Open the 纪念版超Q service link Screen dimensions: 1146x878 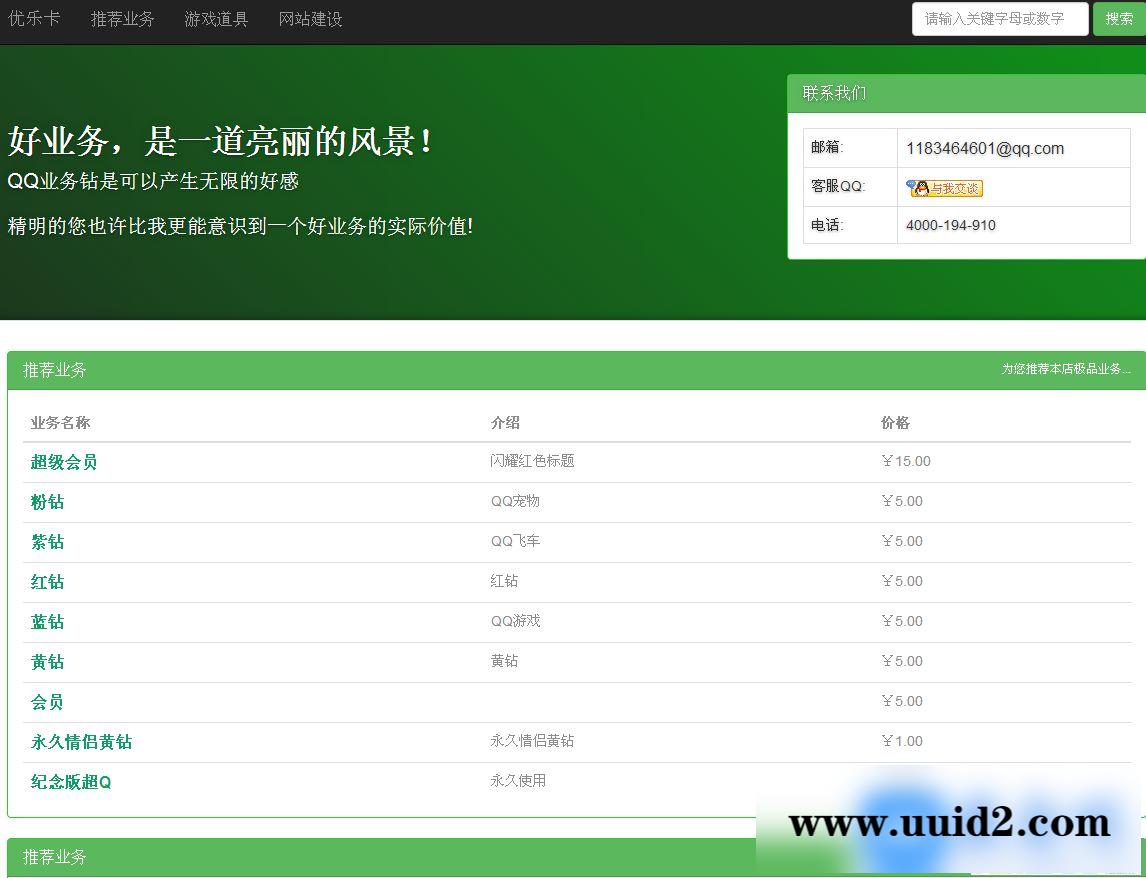click(69, 782)
